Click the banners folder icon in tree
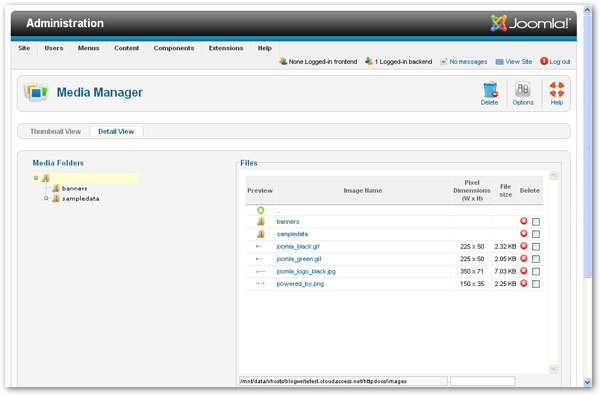The height and width of the screenshot is (395, 600). pyautogui.click(x=56, y=188)
